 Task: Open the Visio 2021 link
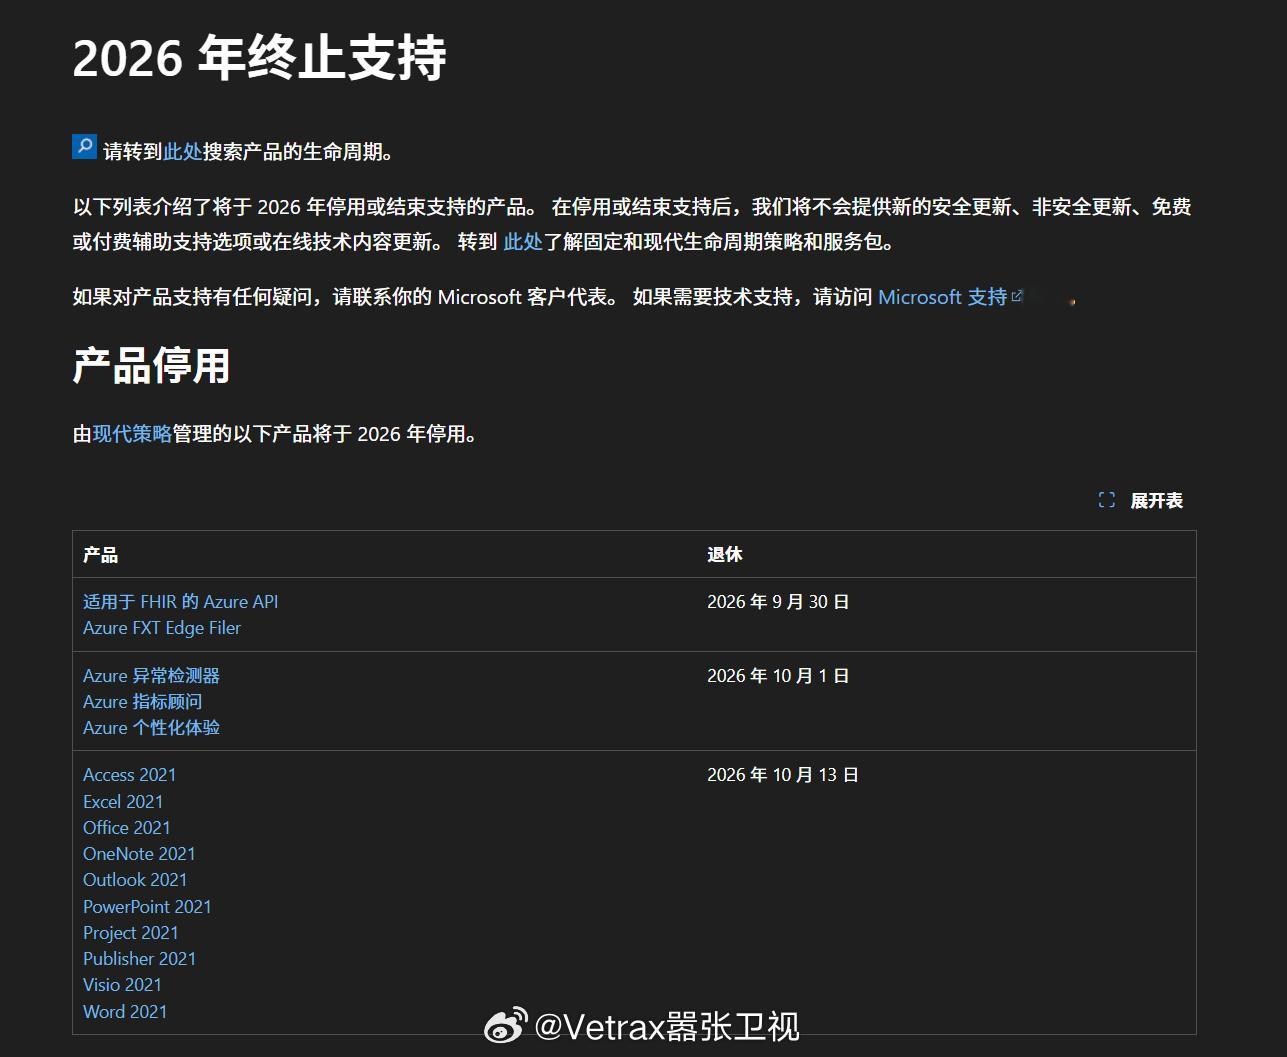coord(122,985)
